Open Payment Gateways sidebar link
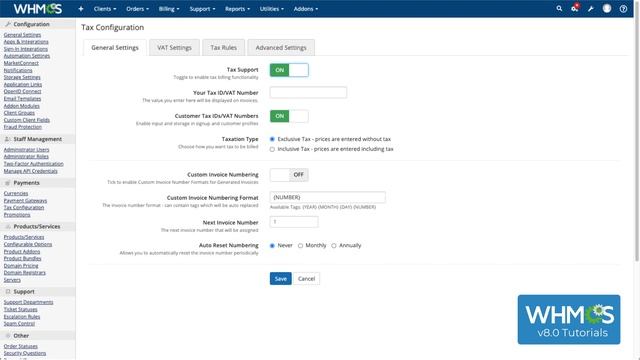This screenshot has height=360, width=640. pos(25,201)
